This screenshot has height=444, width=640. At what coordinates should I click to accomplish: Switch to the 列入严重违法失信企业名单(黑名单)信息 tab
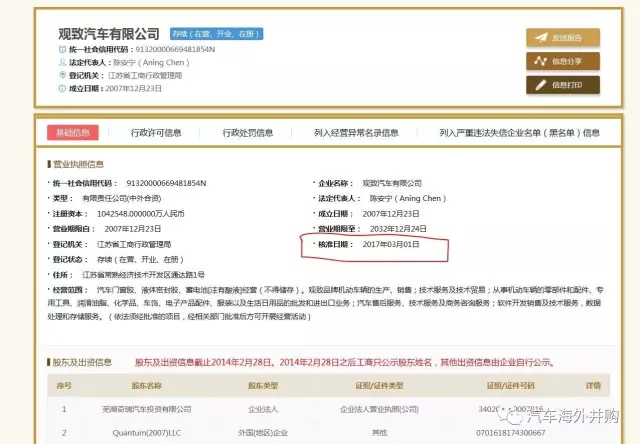point(520,133)
